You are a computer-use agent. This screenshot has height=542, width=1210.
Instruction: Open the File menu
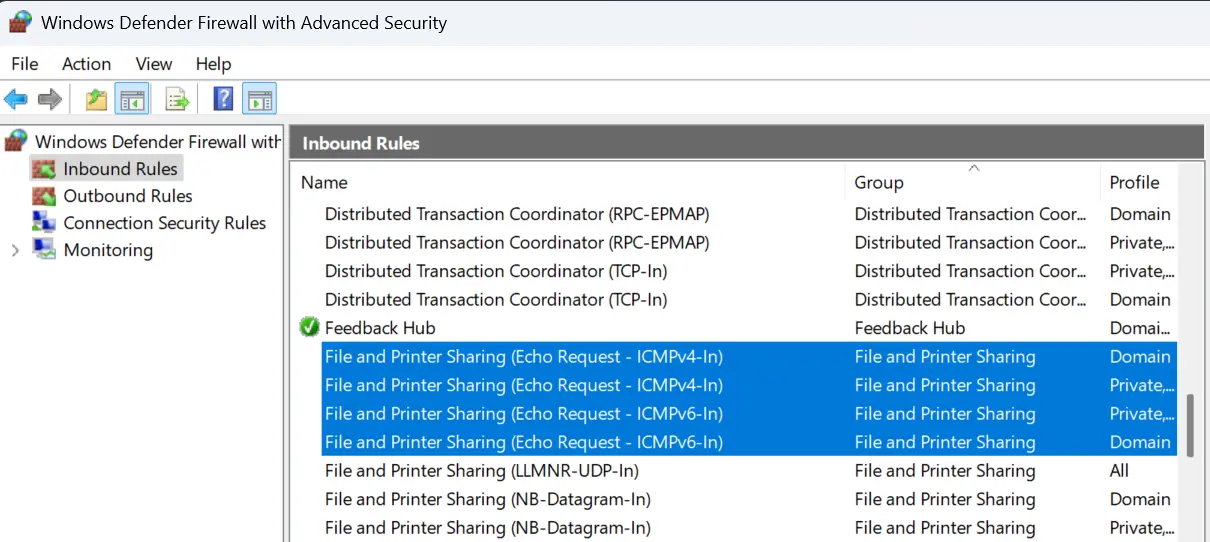coord(25,63)
